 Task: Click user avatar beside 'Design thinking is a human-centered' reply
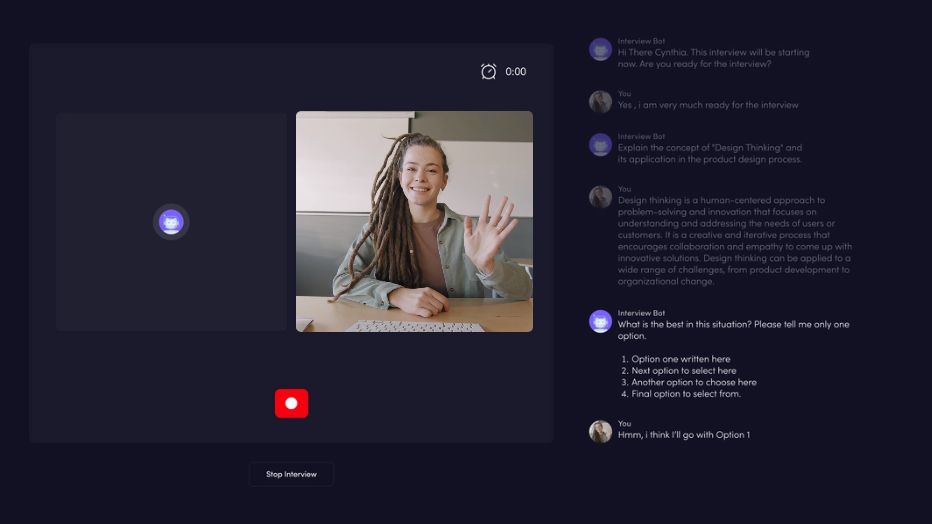click(x=600, y=197)
